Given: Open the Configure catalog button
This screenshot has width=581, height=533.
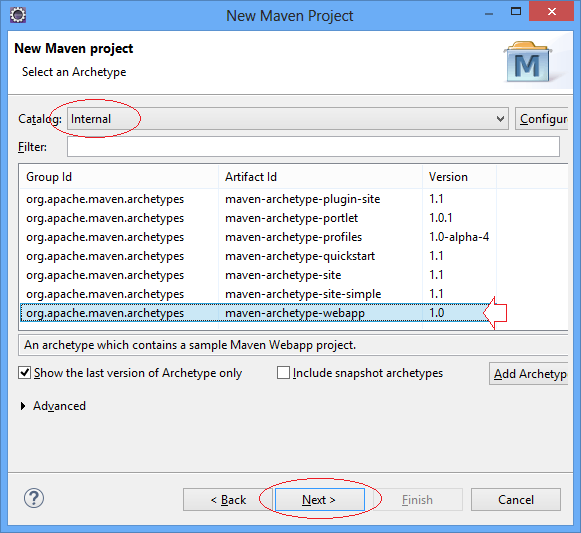Looking at the screenshot, I should tap(541, 119).
